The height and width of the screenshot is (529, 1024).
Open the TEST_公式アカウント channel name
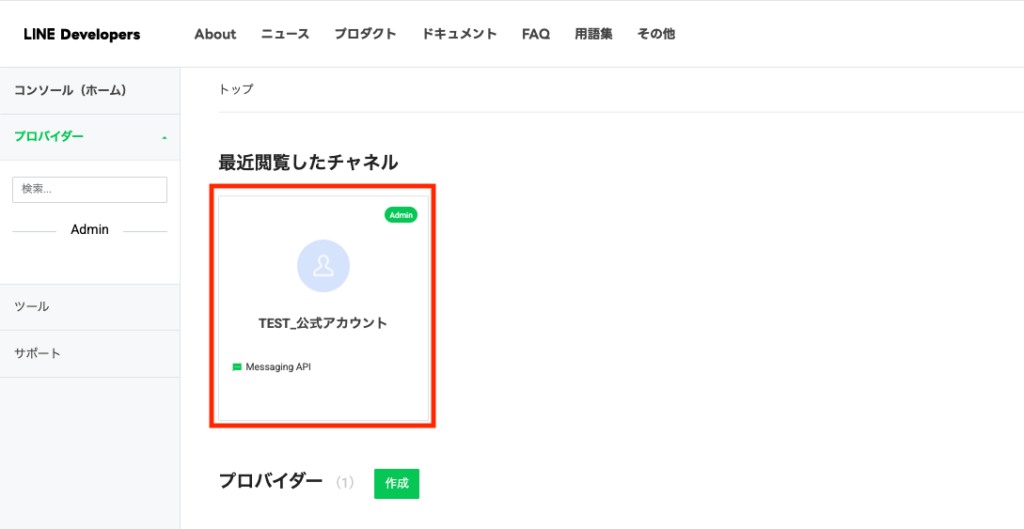coord(322,323)
